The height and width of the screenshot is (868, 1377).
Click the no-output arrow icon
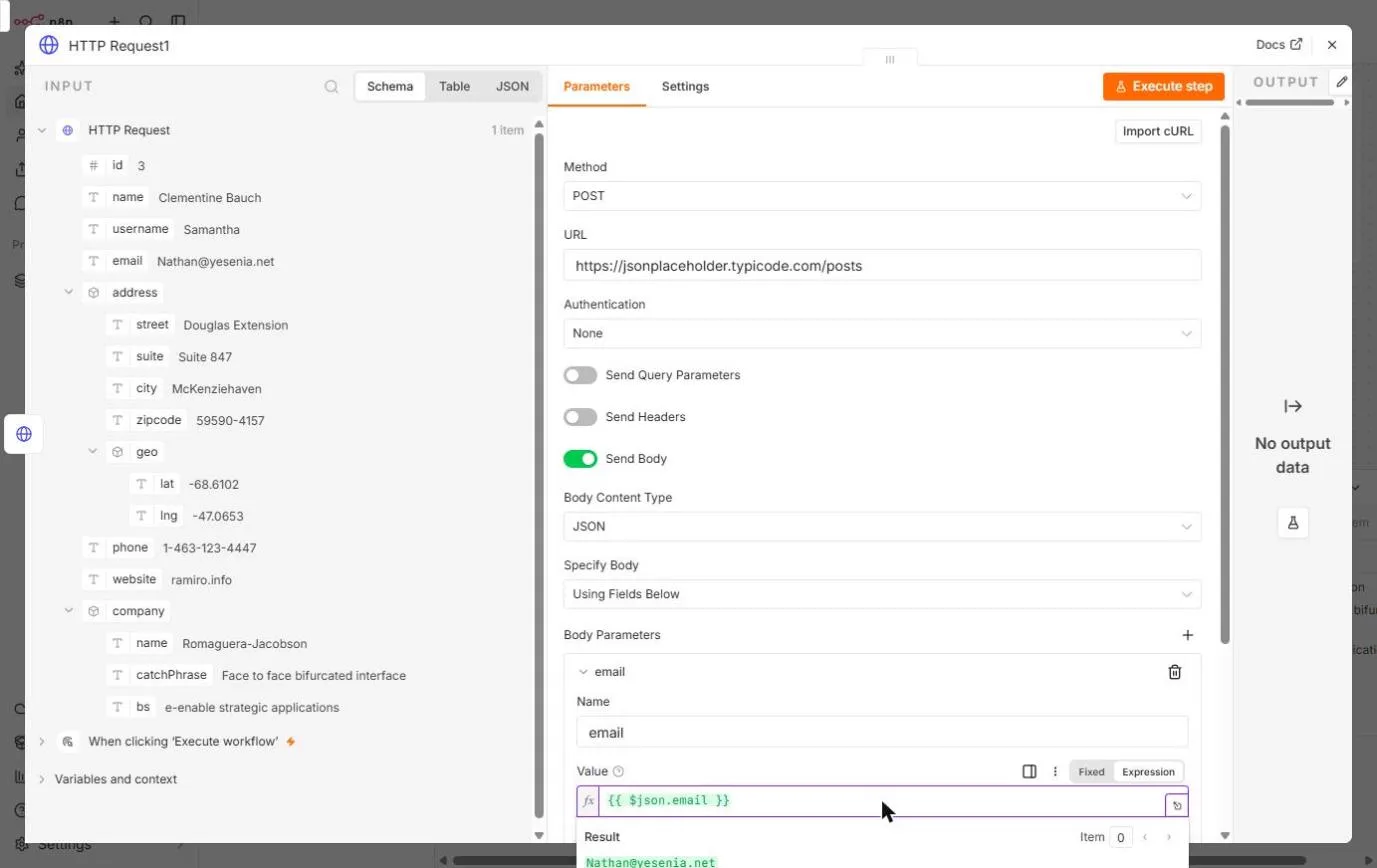[1293, 406]
